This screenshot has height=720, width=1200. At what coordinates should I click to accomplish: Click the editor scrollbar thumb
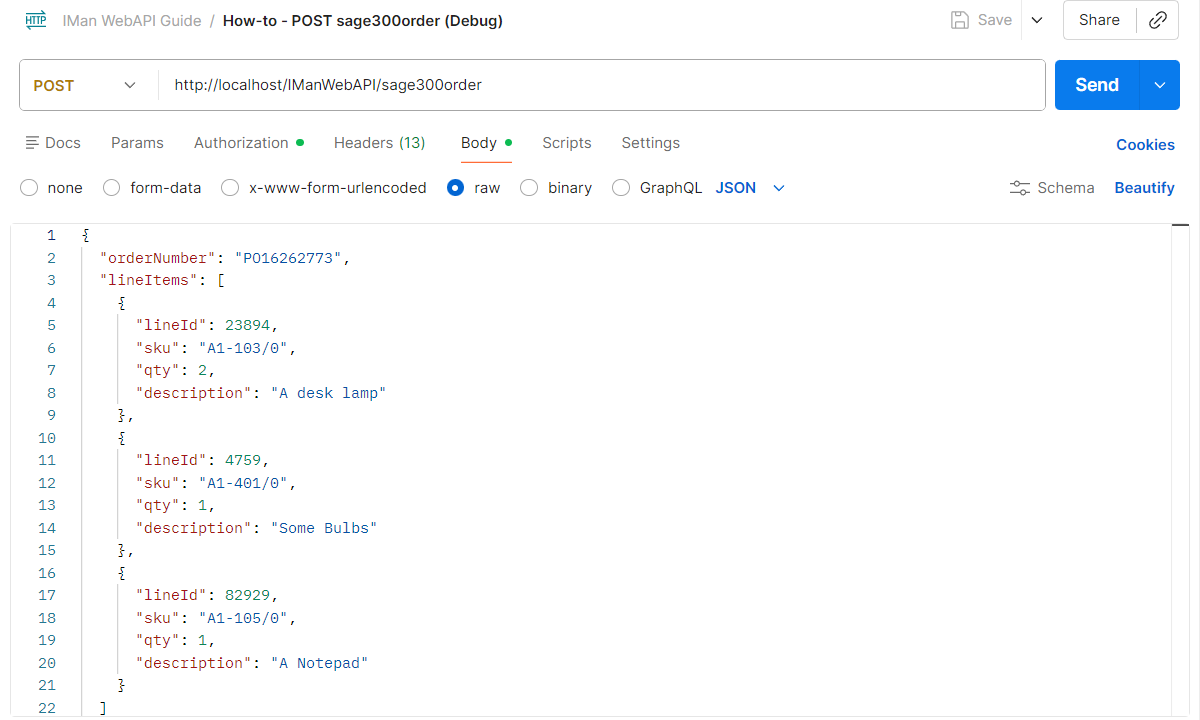(x=1180, y=226)
